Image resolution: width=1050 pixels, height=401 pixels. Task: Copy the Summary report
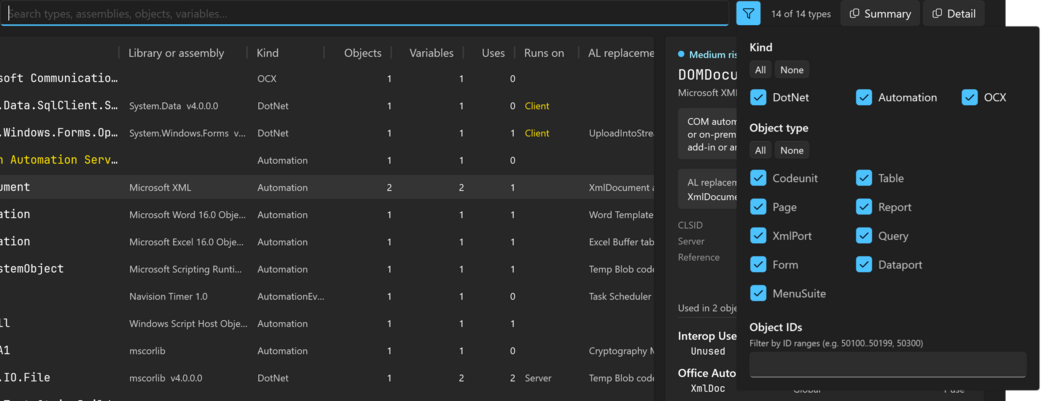tap(880, 13)
